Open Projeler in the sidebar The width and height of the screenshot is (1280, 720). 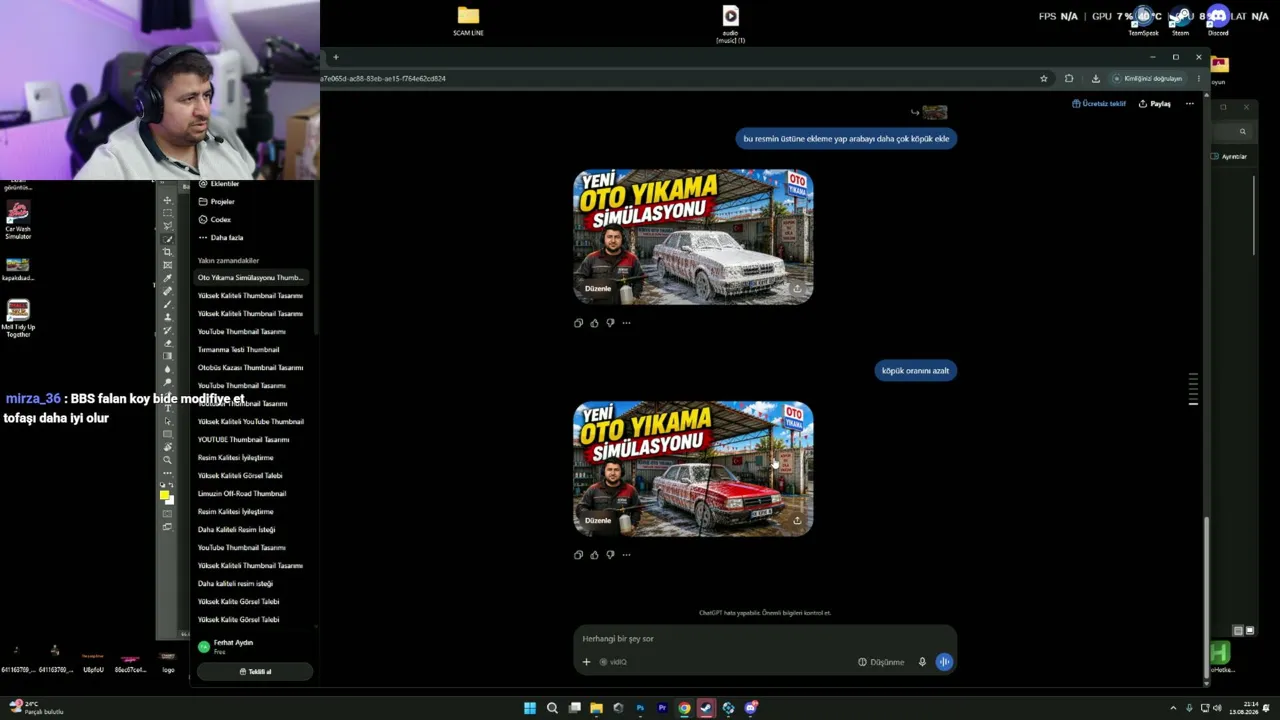tap(217, 202)
